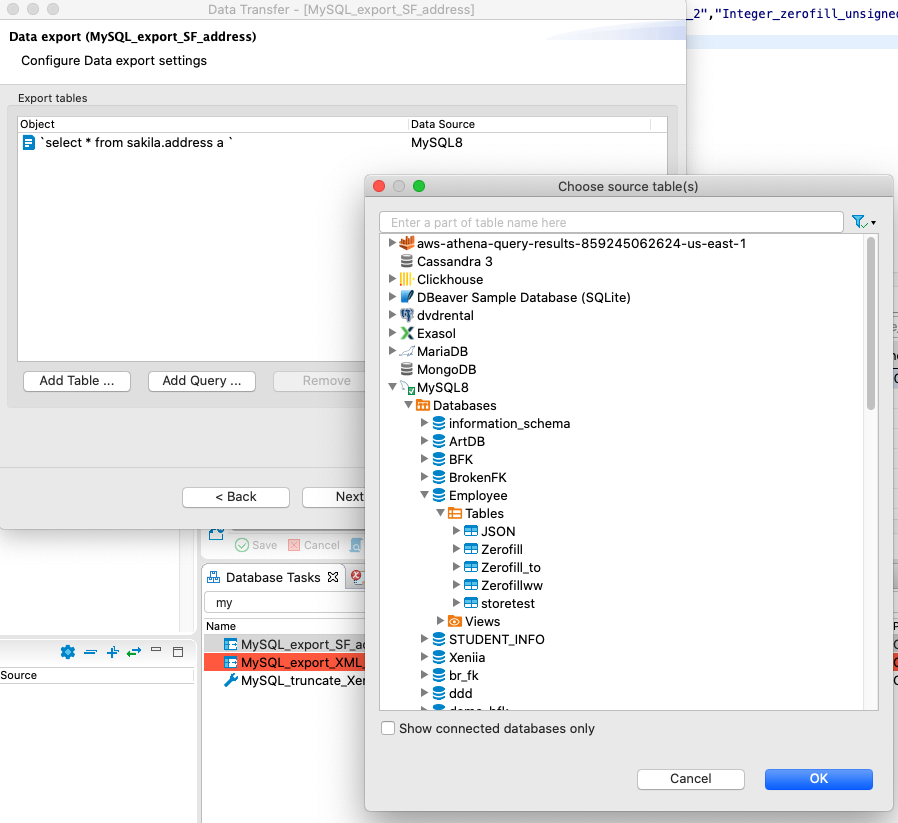Collapse the MySQL8 tree node

point(393,387)
